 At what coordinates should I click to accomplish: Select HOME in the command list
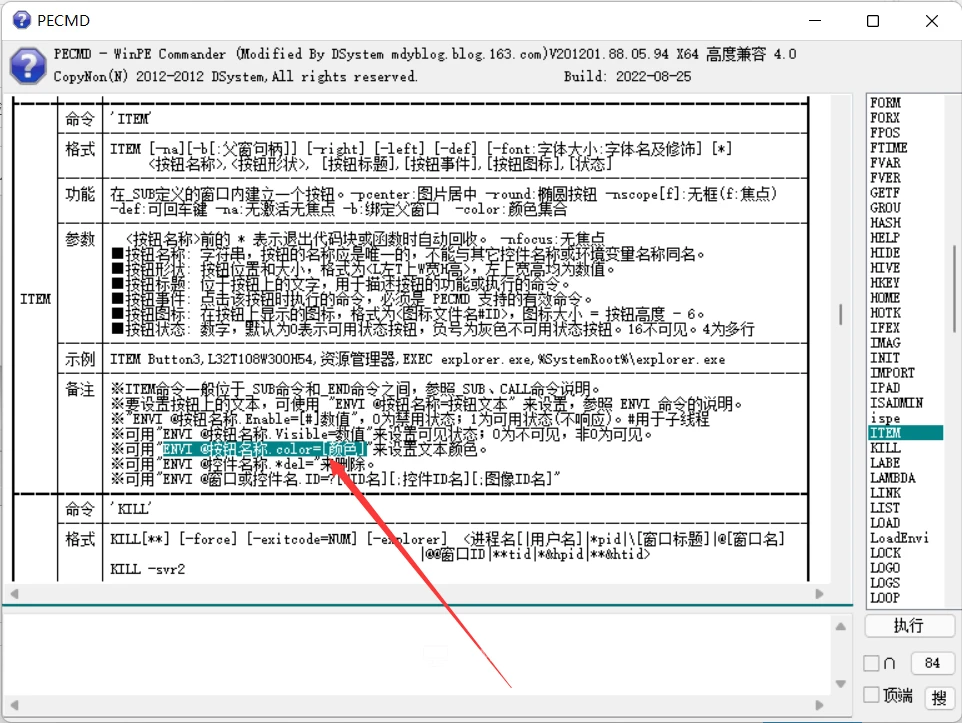click(885, 298)
